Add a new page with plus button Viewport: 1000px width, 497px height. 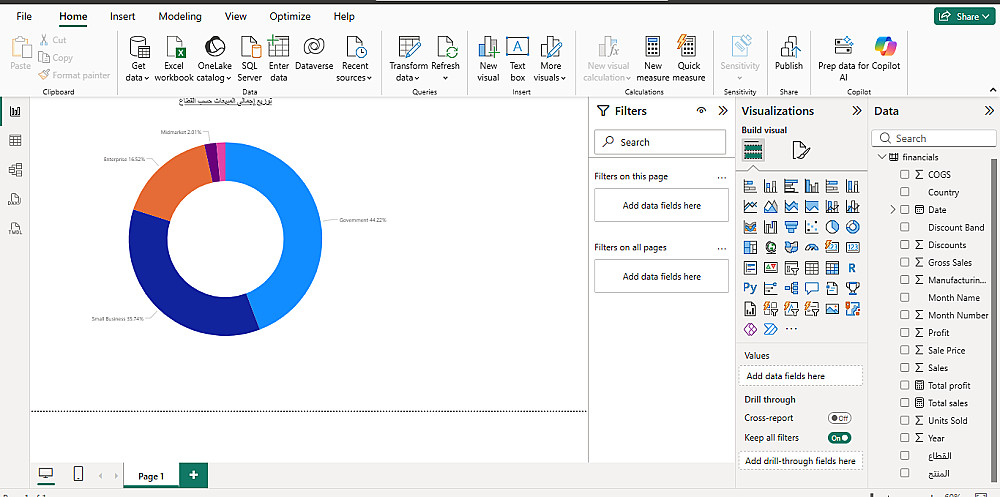point(193,475)
